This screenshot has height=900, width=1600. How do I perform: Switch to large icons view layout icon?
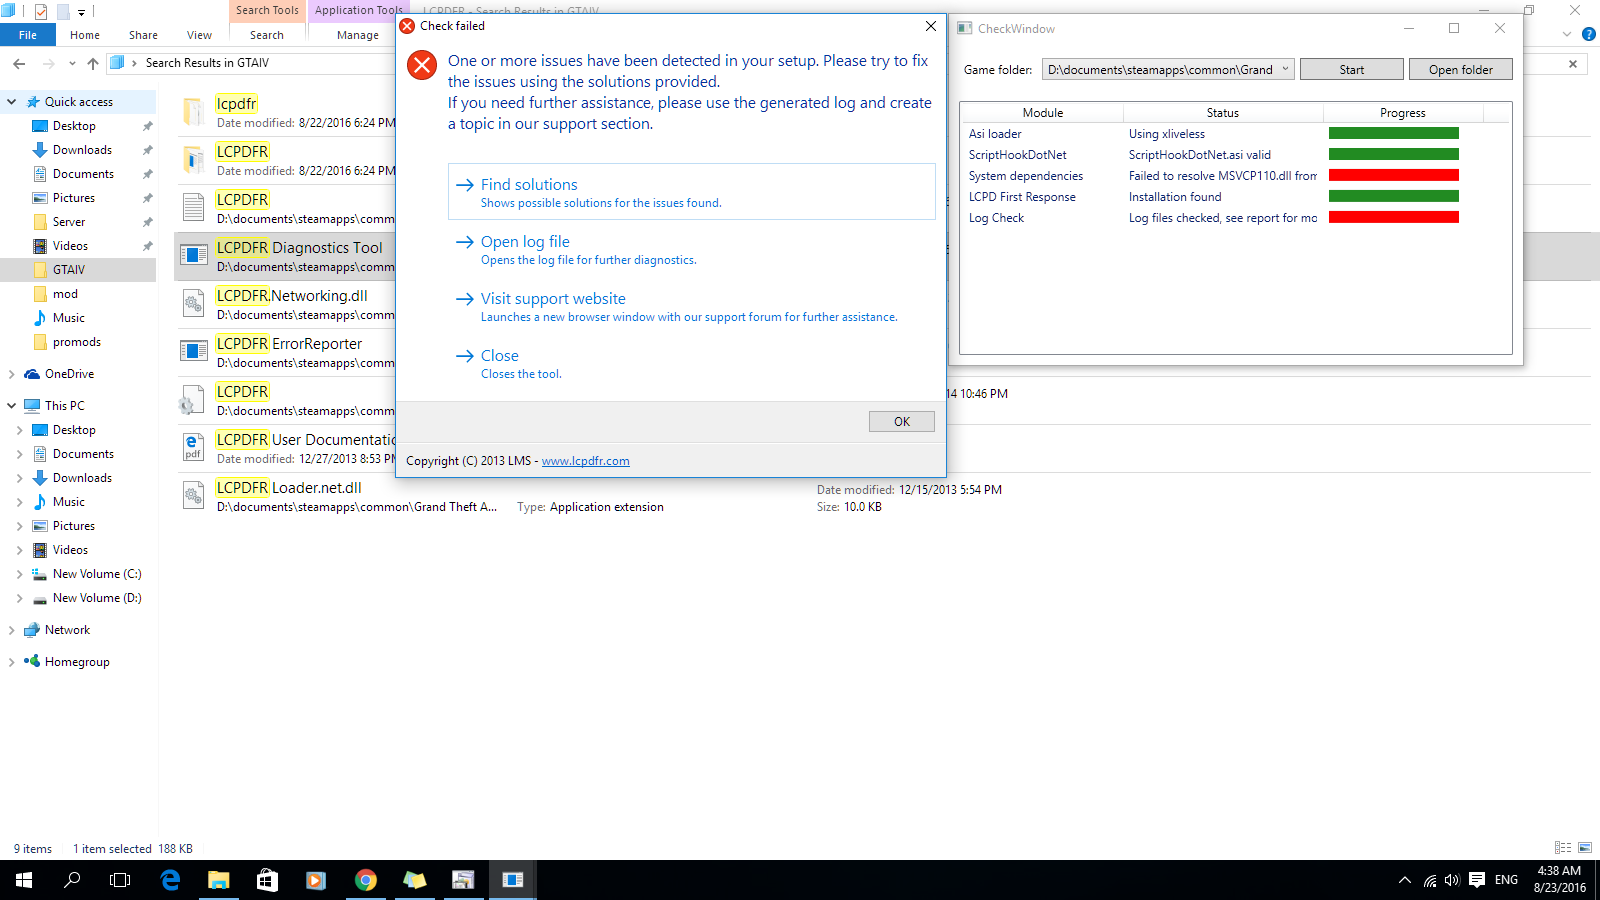click(x=1585, y=848)
